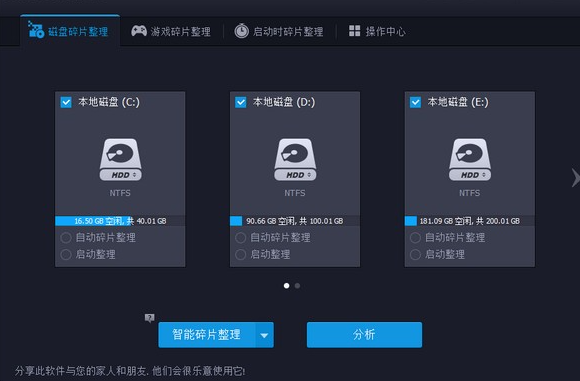Viewport: 580px width, 381px height.
Task: Click the NTFS label under drive D:
Action: (x=295, y=193)
